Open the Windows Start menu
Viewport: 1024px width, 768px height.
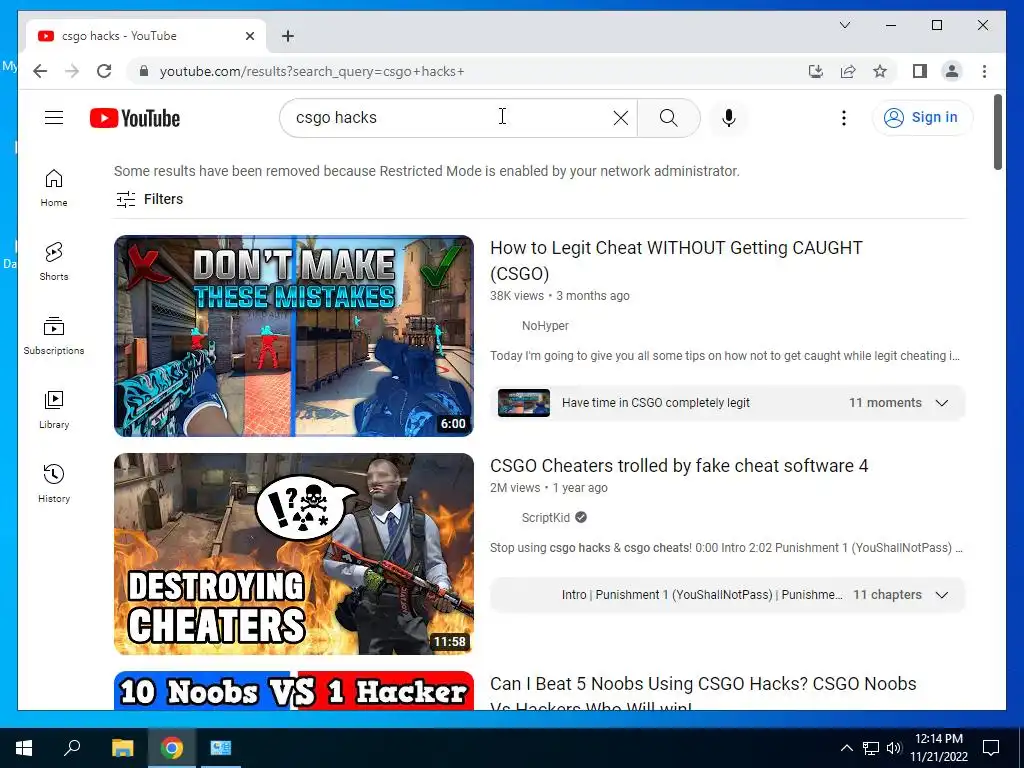point(24,748)
